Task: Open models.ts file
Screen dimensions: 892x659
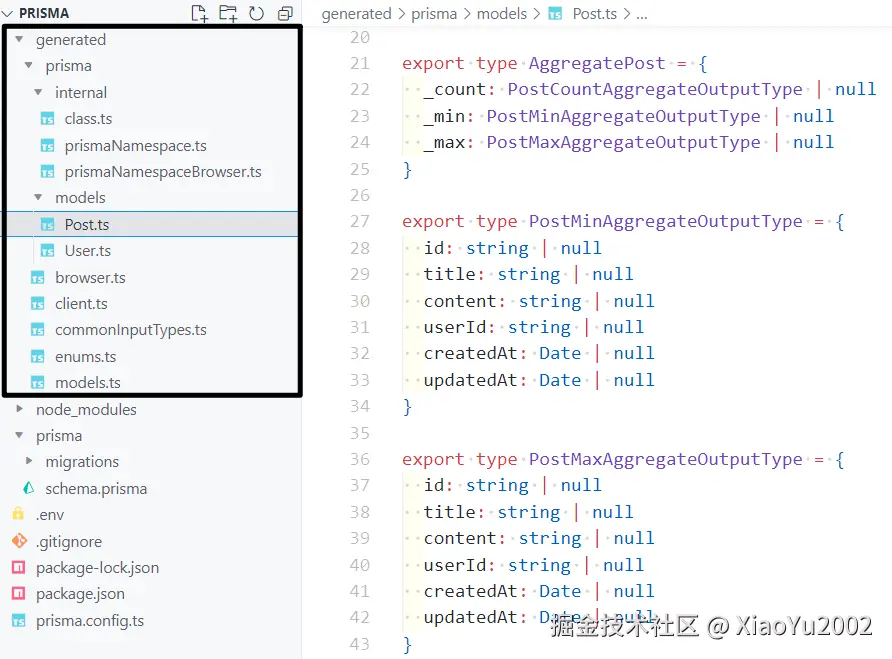Action: [88, 383]
